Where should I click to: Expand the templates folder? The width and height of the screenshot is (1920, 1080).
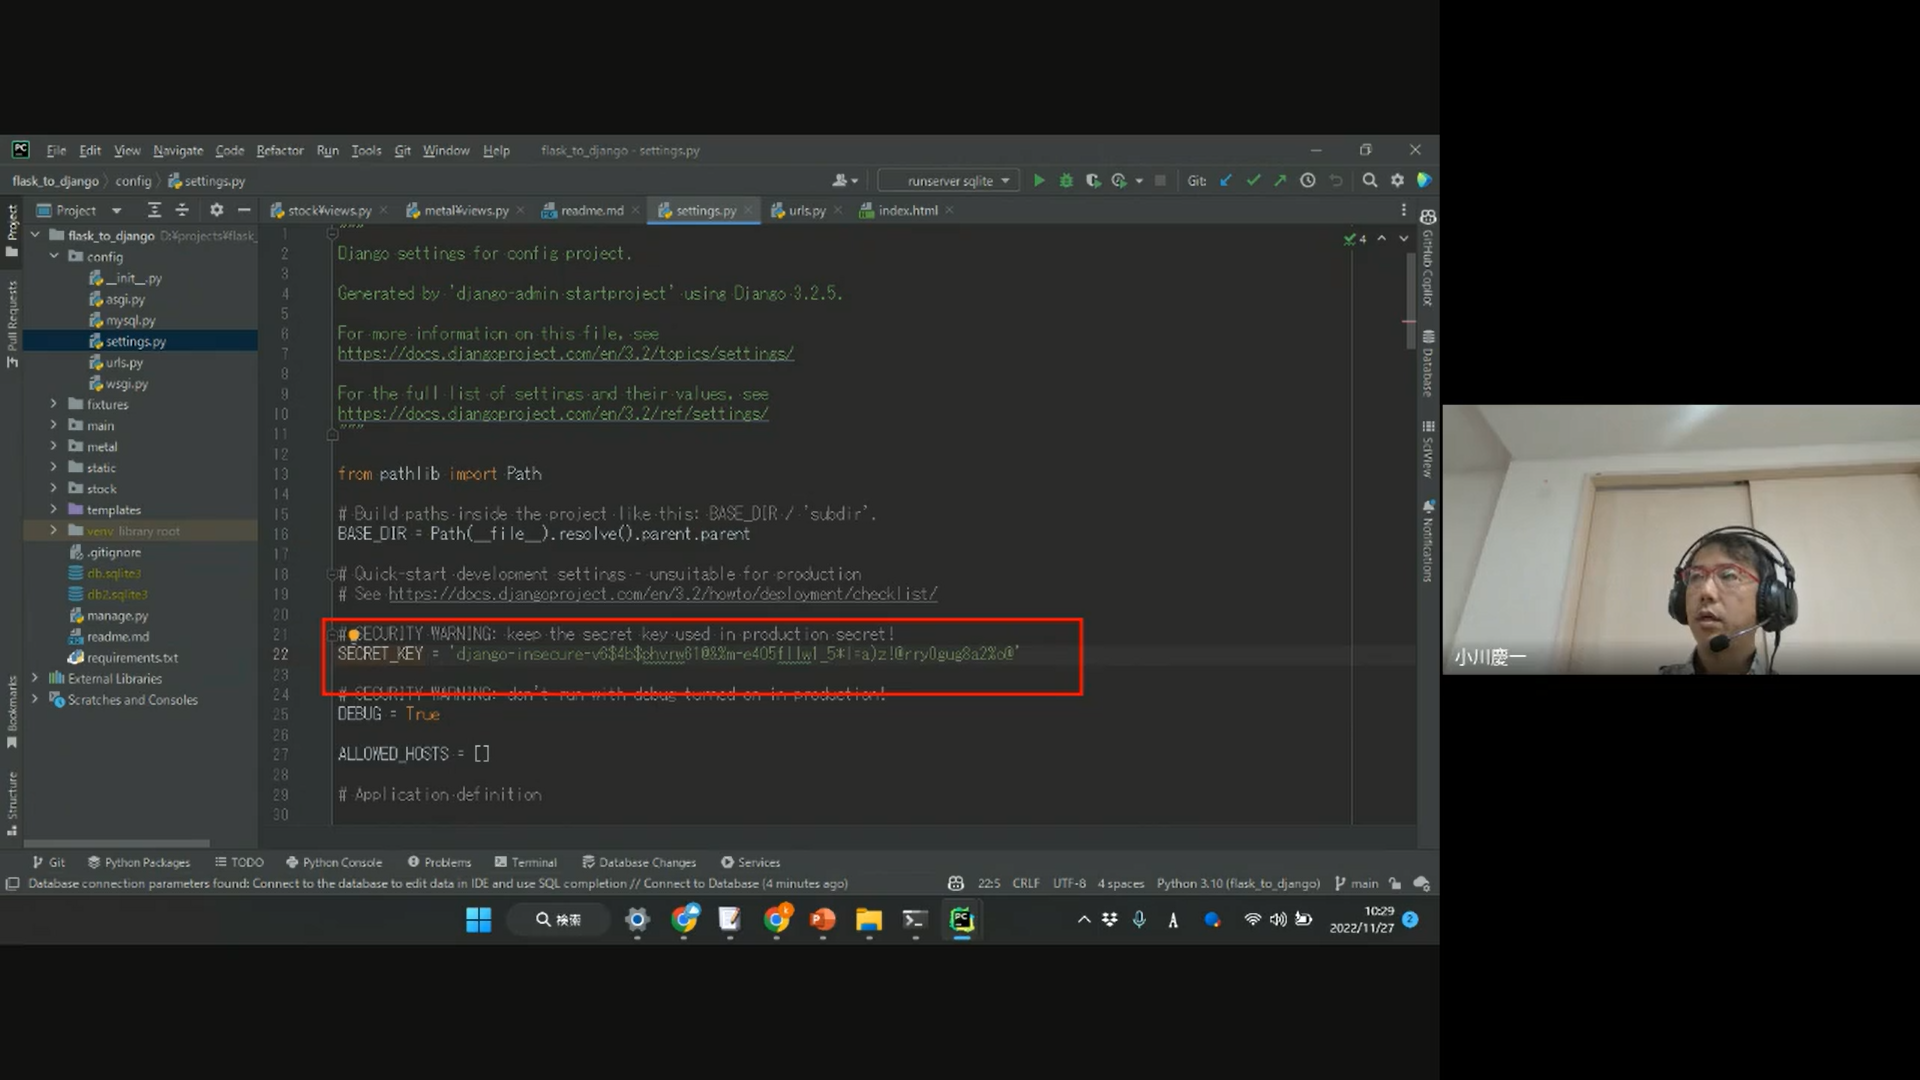(x=54, y=510)
